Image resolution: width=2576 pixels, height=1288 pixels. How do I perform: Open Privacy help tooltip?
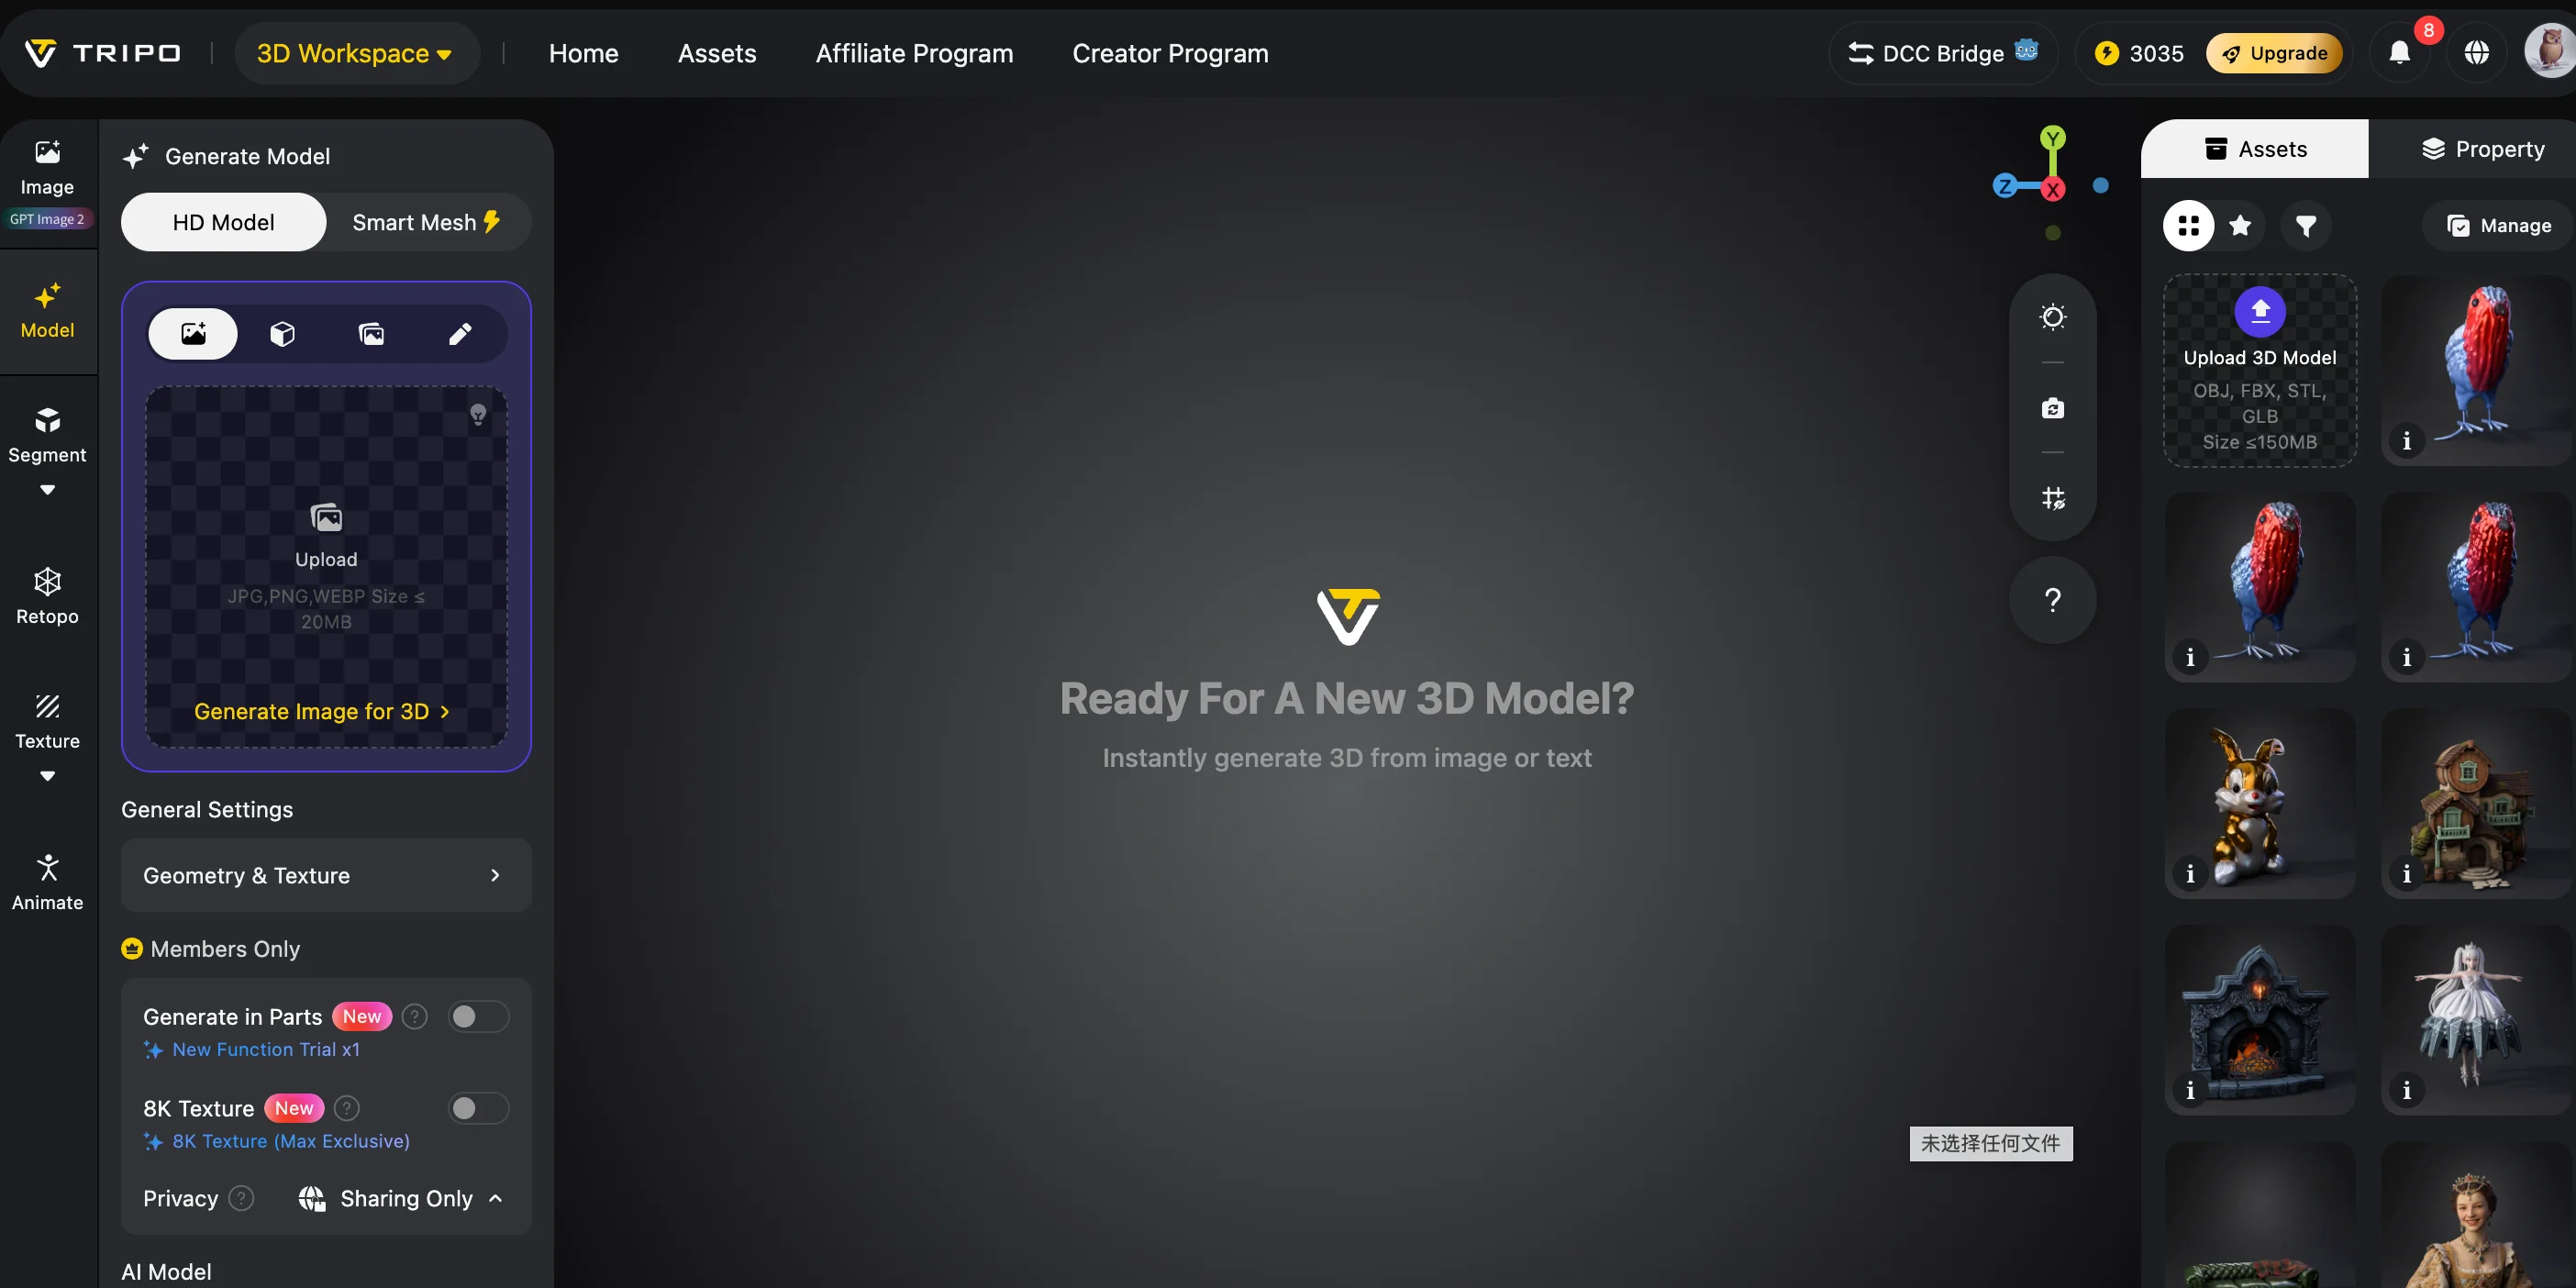pos(241,1198)
